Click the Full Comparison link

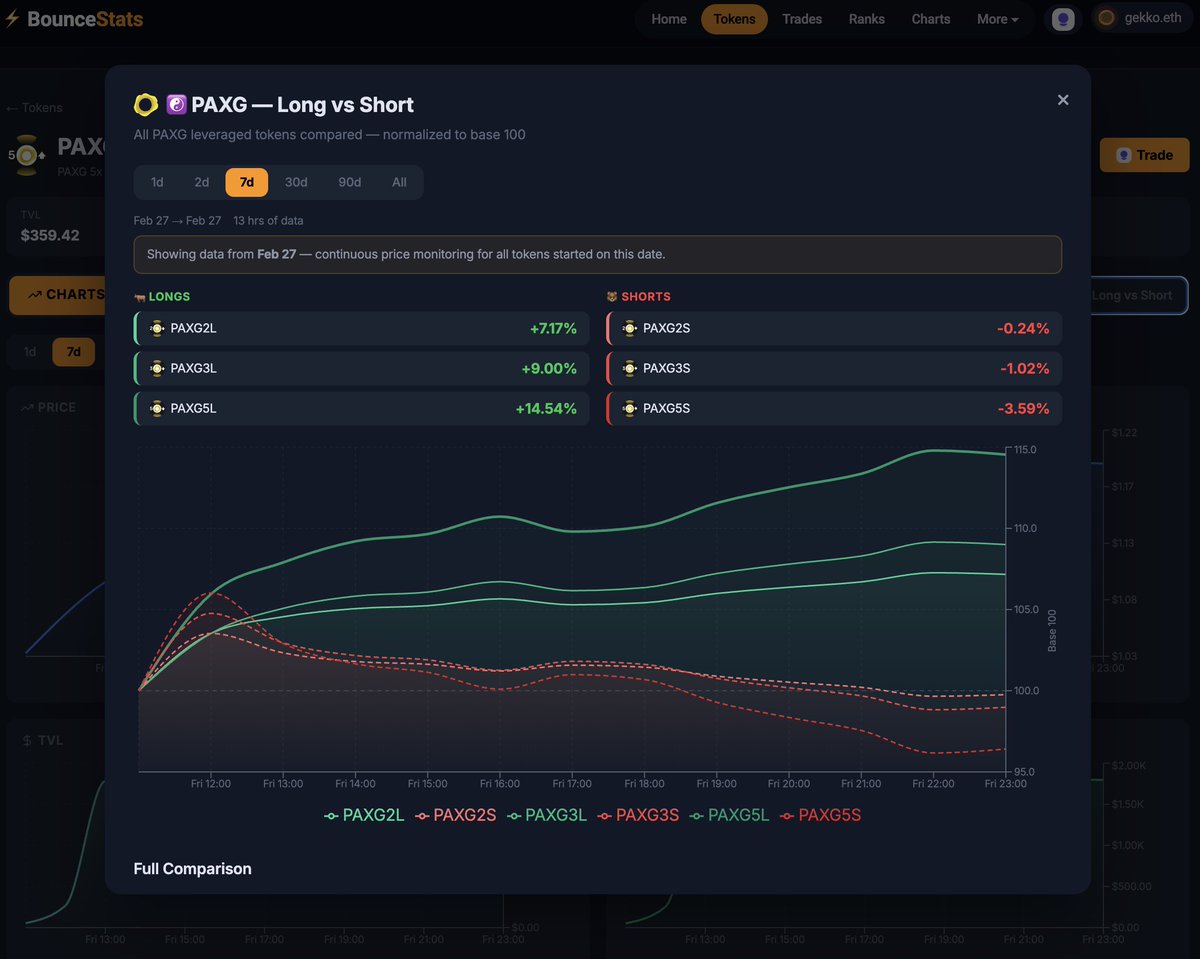click(192, 868)
